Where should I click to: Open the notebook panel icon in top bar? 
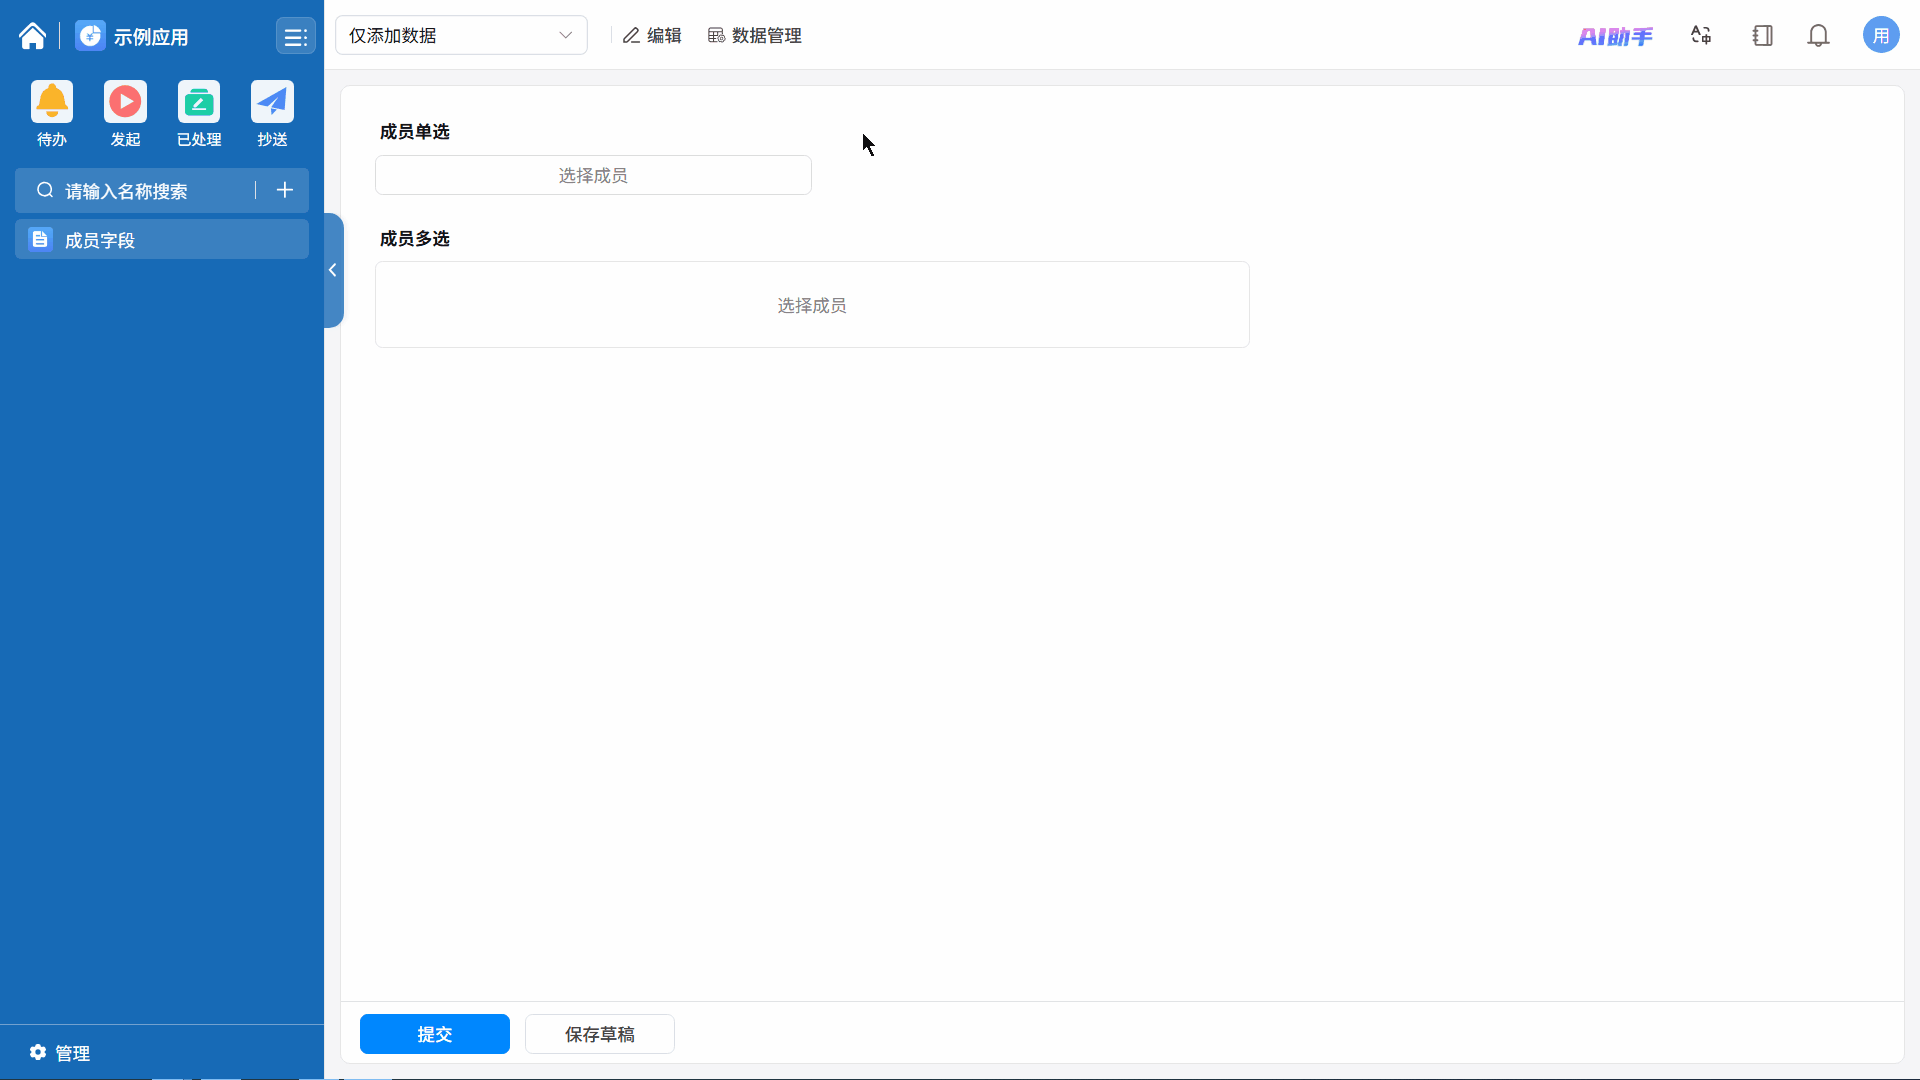[x=1762, y=36]
